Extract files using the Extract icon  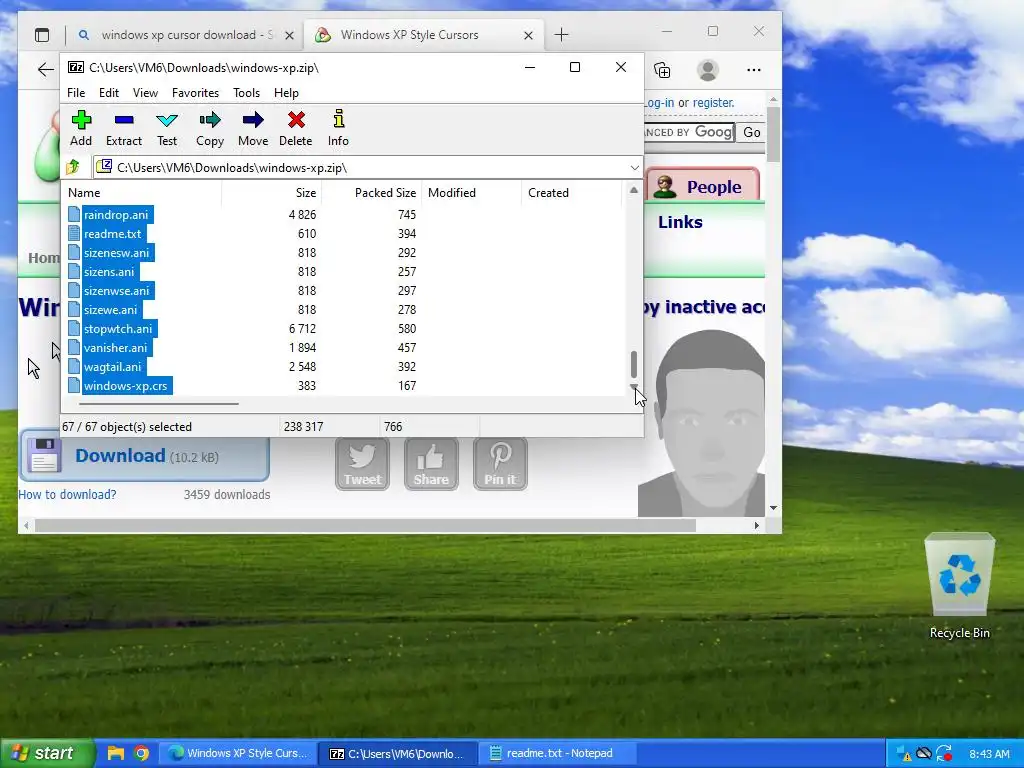(x=123, y=129)
